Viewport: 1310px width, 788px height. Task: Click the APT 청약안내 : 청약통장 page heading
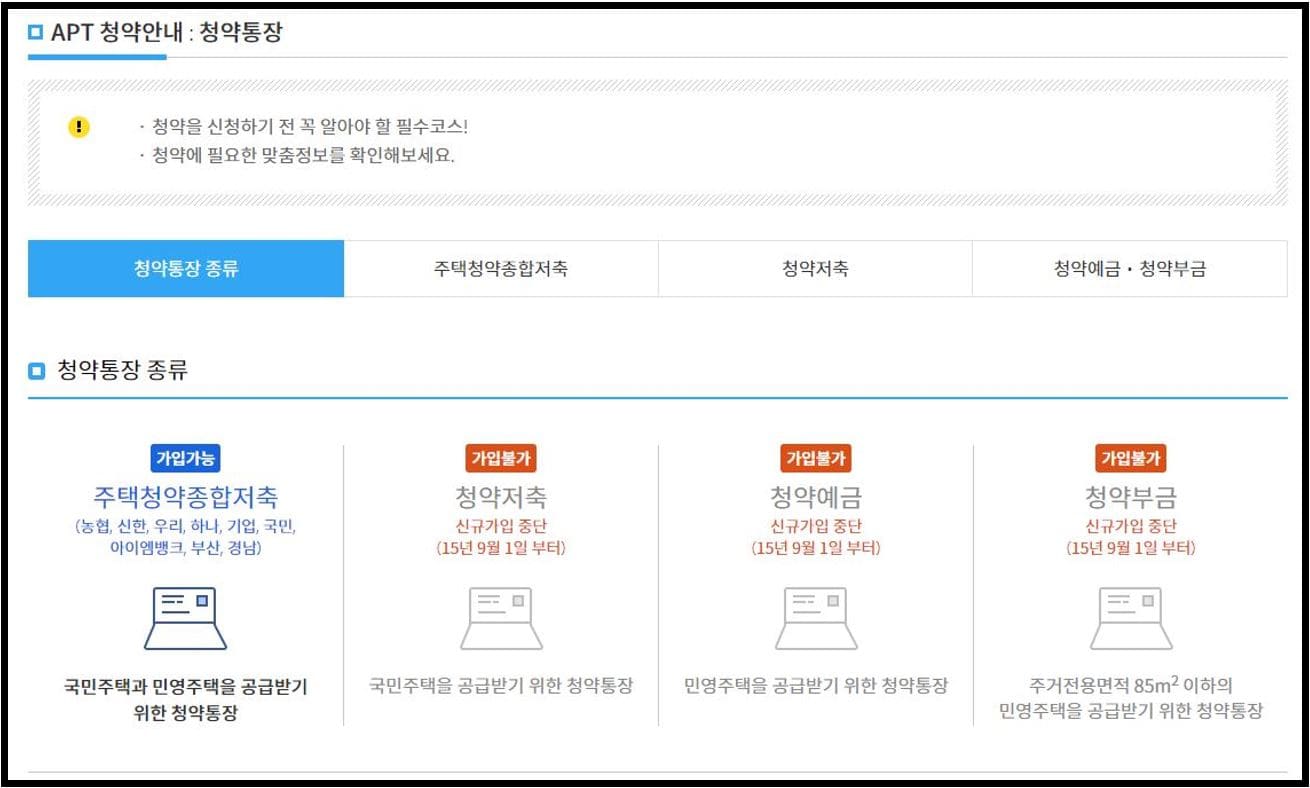[x=167, y=32]
